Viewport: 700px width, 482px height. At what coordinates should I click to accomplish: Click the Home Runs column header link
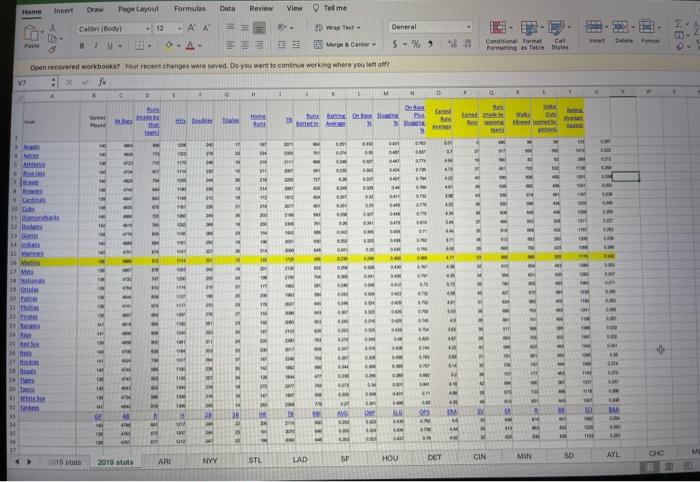(258, 120)
